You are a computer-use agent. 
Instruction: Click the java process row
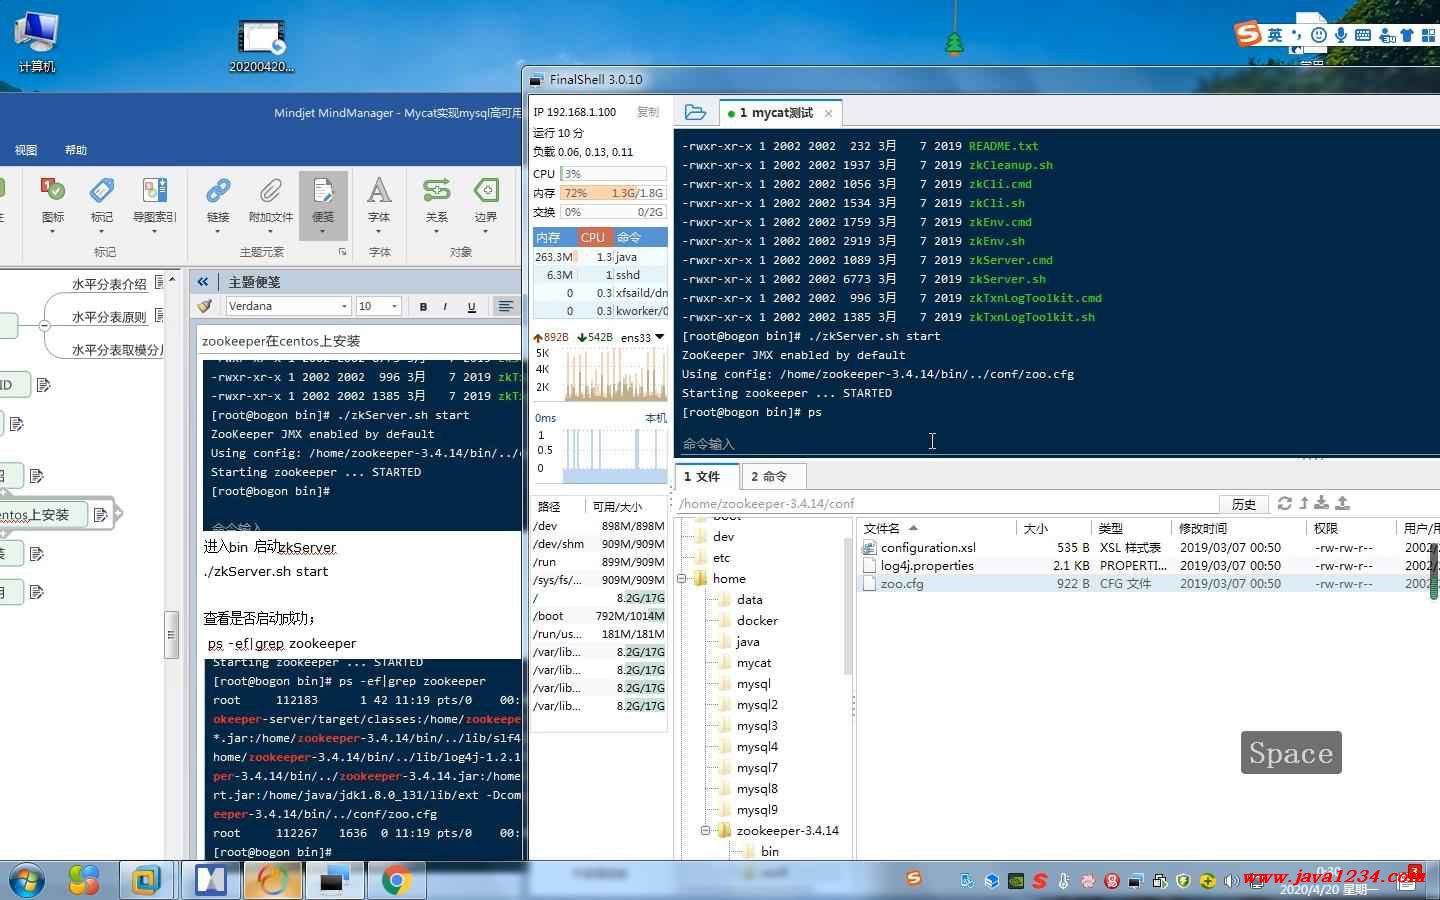[x=600, y=257]
